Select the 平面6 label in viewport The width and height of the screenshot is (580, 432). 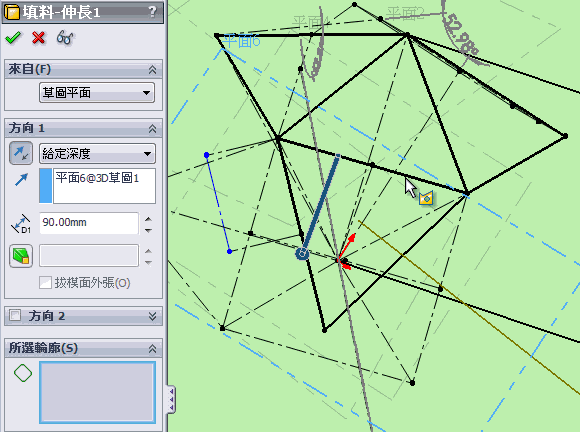click(x=242, y=41)
